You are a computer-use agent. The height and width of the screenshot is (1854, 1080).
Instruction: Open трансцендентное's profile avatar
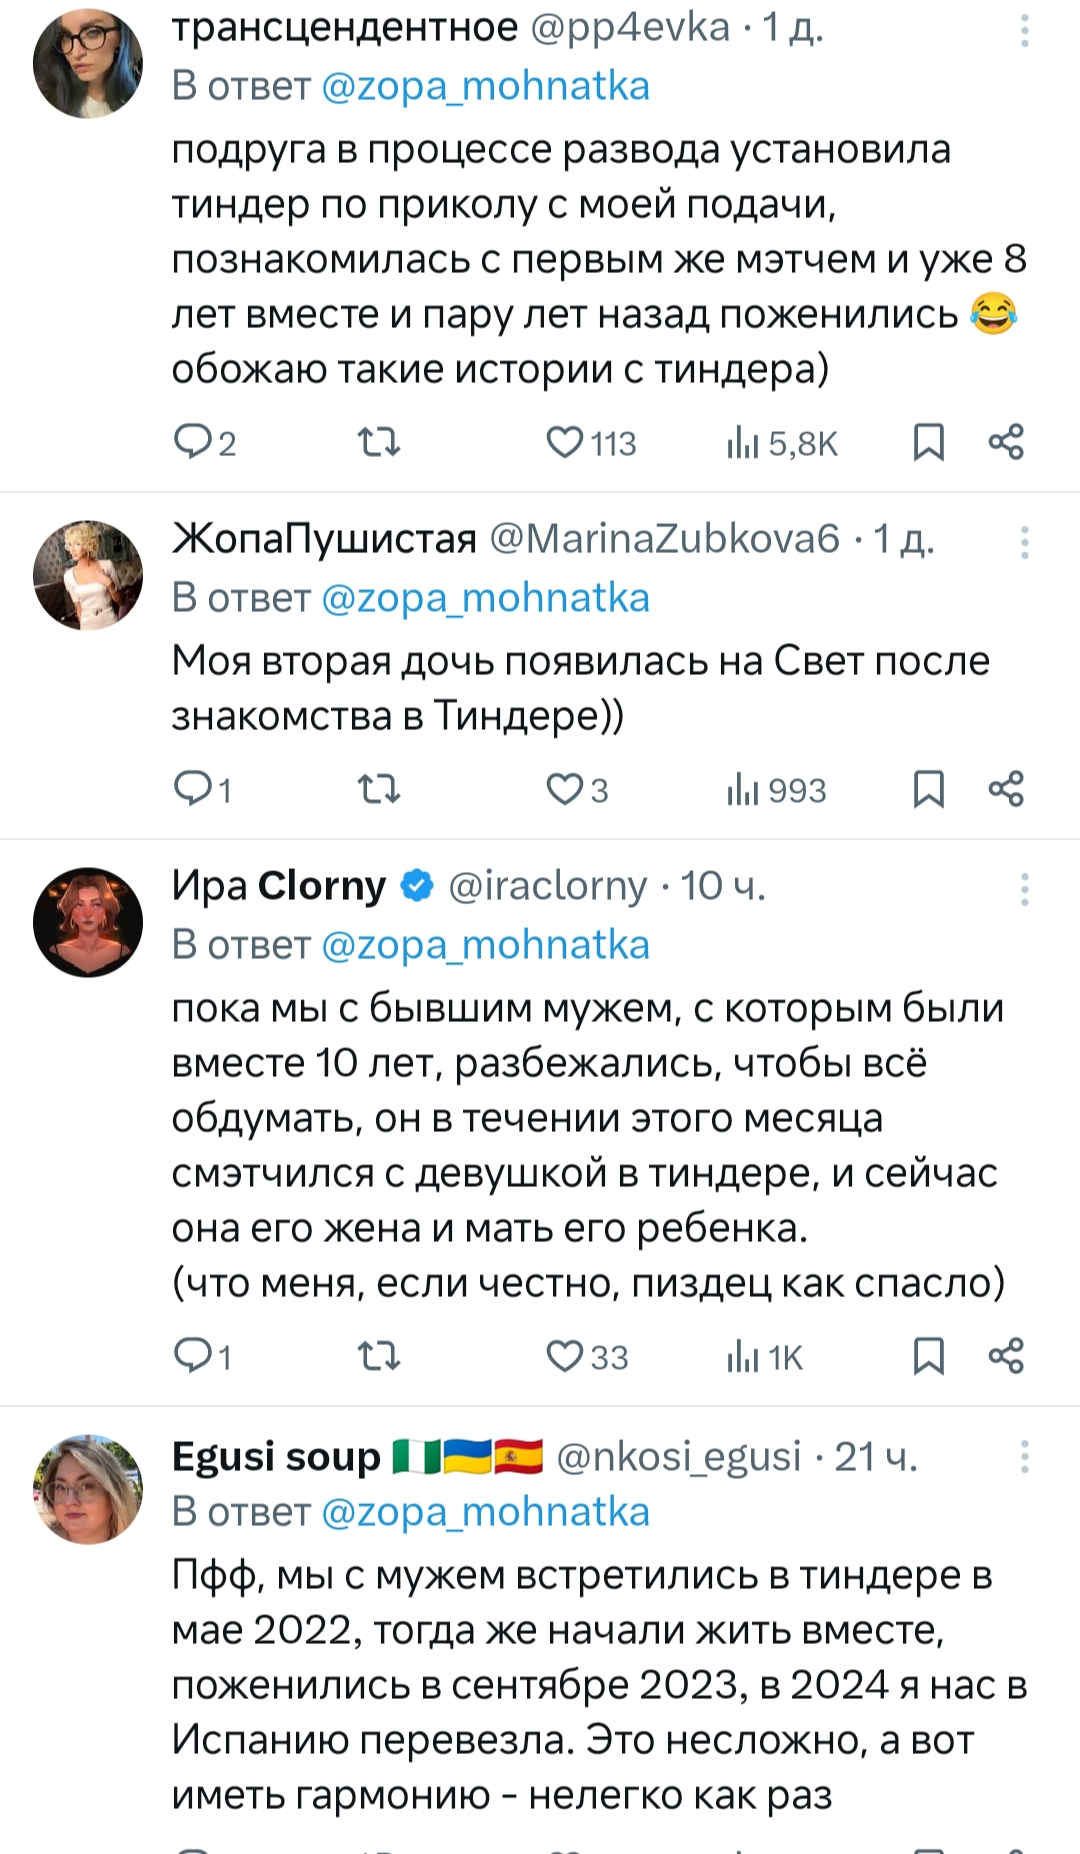point(88,64)
